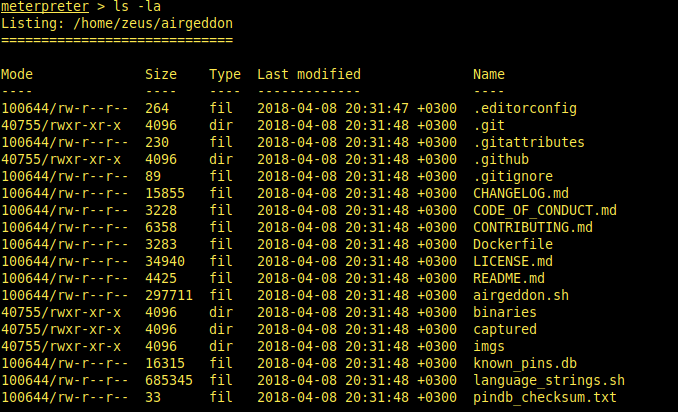Click size value 685345 of language_strings.sh
The width and height of the screenshot is (678, 412).
pos(169,380)
